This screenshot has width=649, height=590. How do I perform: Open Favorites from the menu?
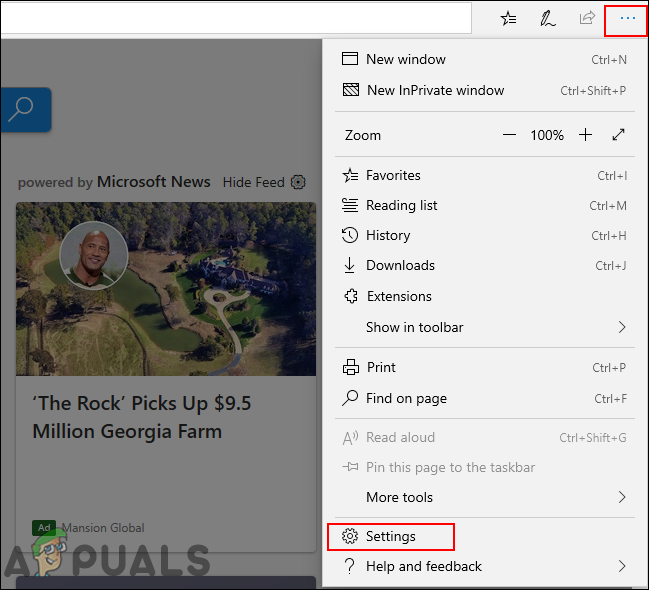[x=484, y=176]
